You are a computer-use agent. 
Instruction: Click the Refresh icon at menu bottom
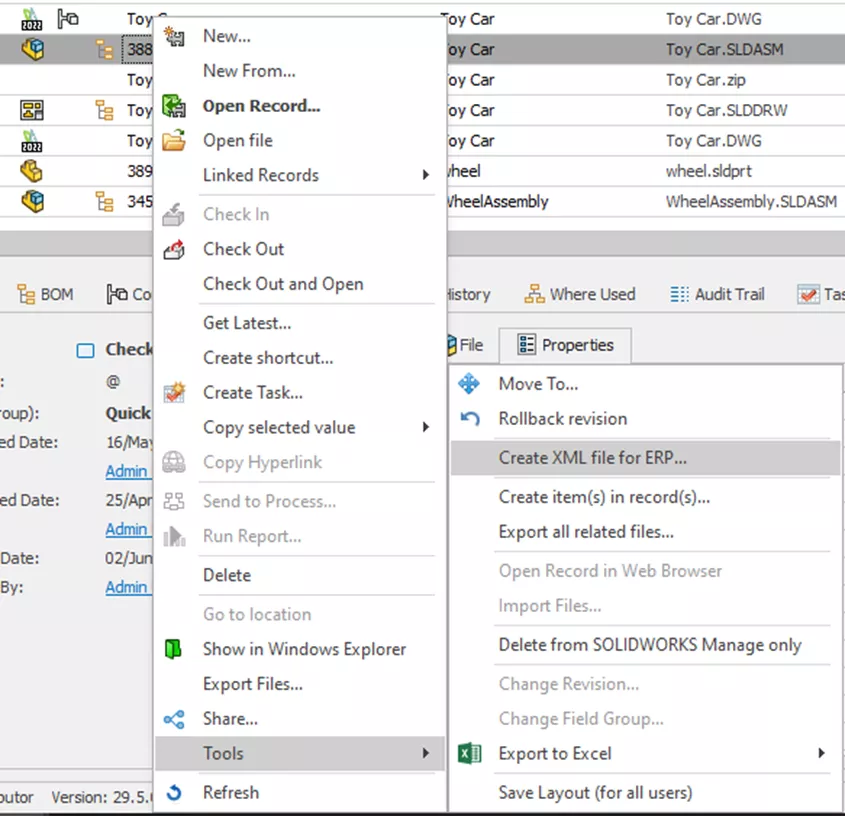[174, 793]
